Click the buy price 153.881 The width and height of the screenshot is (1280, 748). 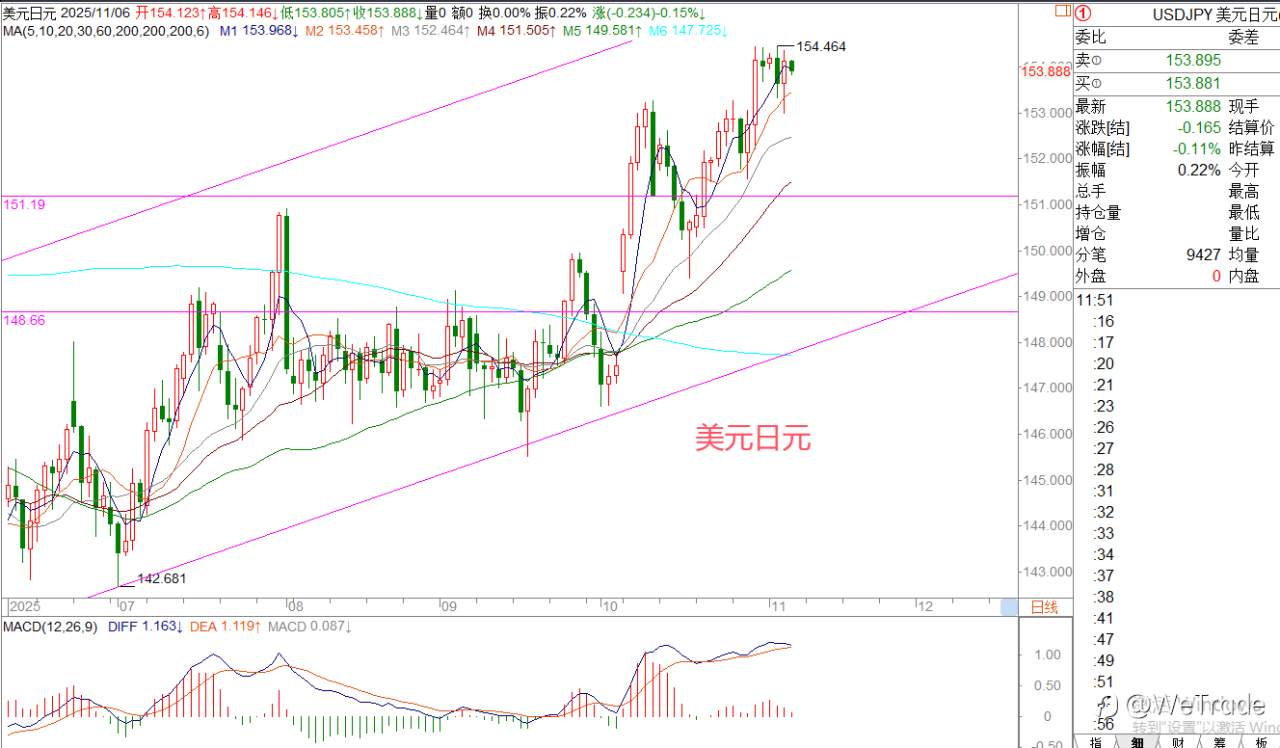point(1193,84)
